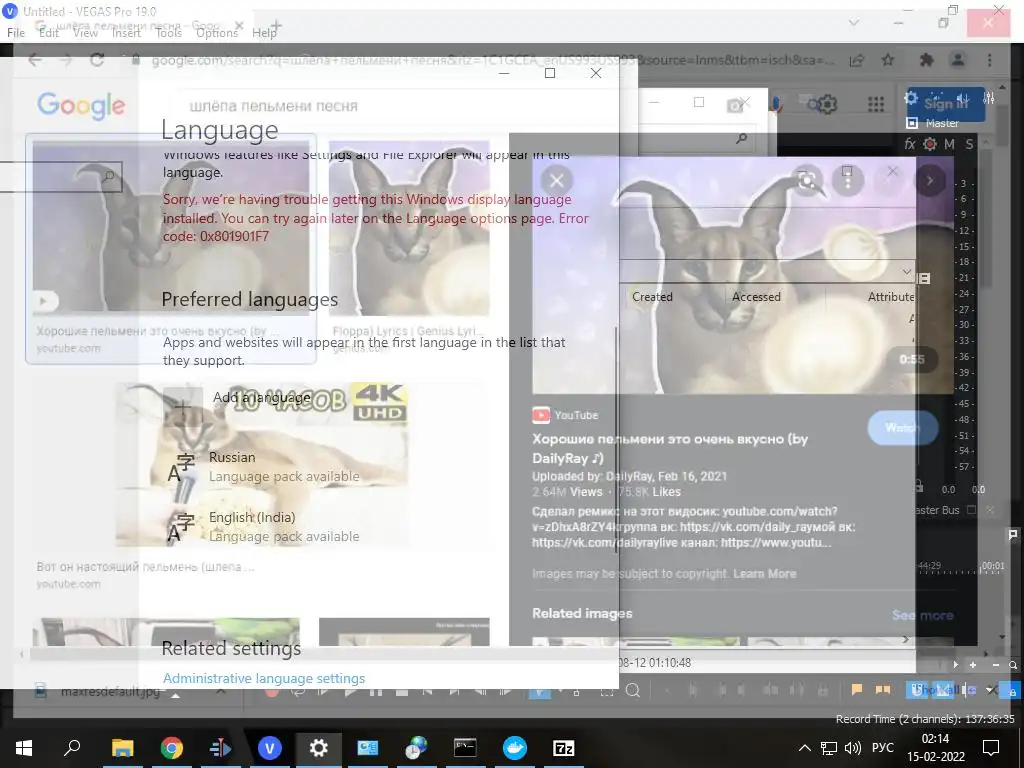Open the Edit menu in VEGAS Pro

pyautogui.click(x=48, y=33)
